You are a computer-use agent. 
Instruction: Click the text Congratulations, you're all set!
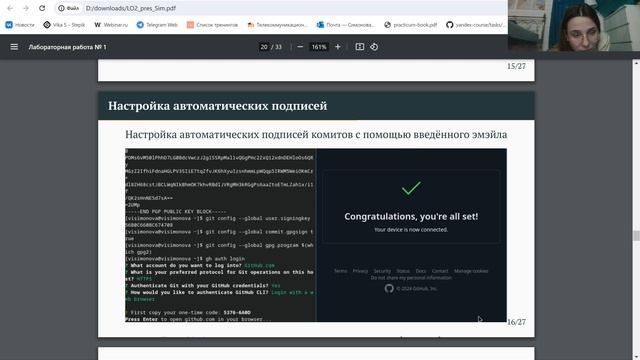click(x=411, y=216)
